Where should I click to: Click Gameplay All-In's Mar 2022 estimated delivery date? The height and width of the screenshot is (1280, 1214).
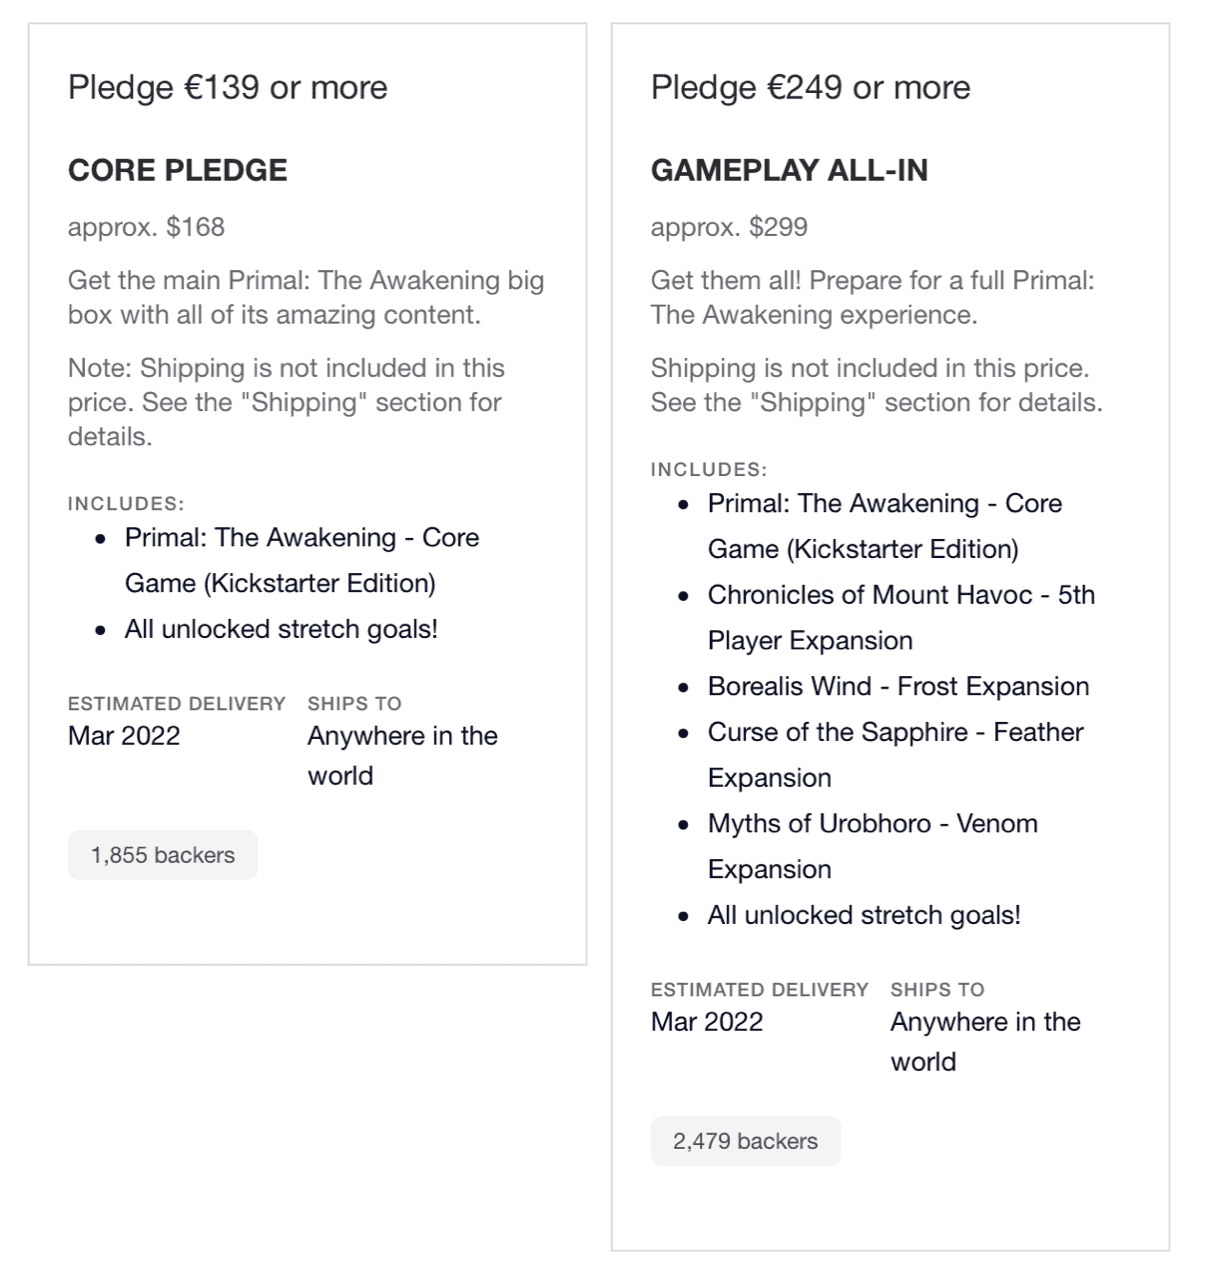(x=707, y=1022)
